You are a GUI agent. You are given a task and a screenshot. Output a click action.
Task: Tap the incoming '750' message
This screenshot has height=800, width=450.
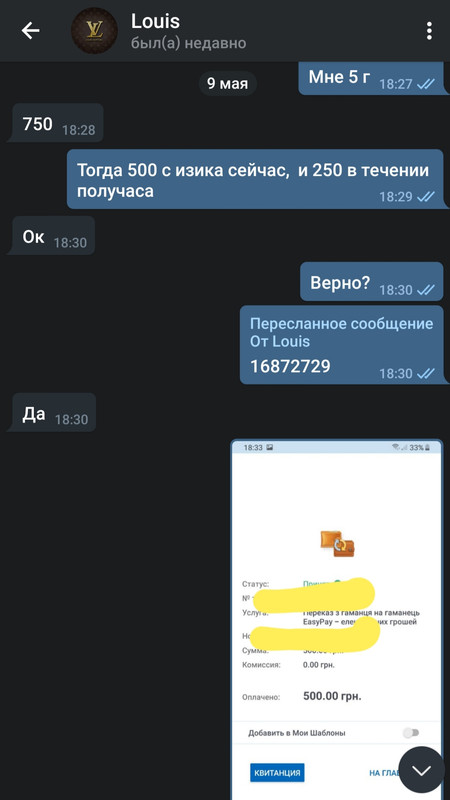tap(55, 123)
